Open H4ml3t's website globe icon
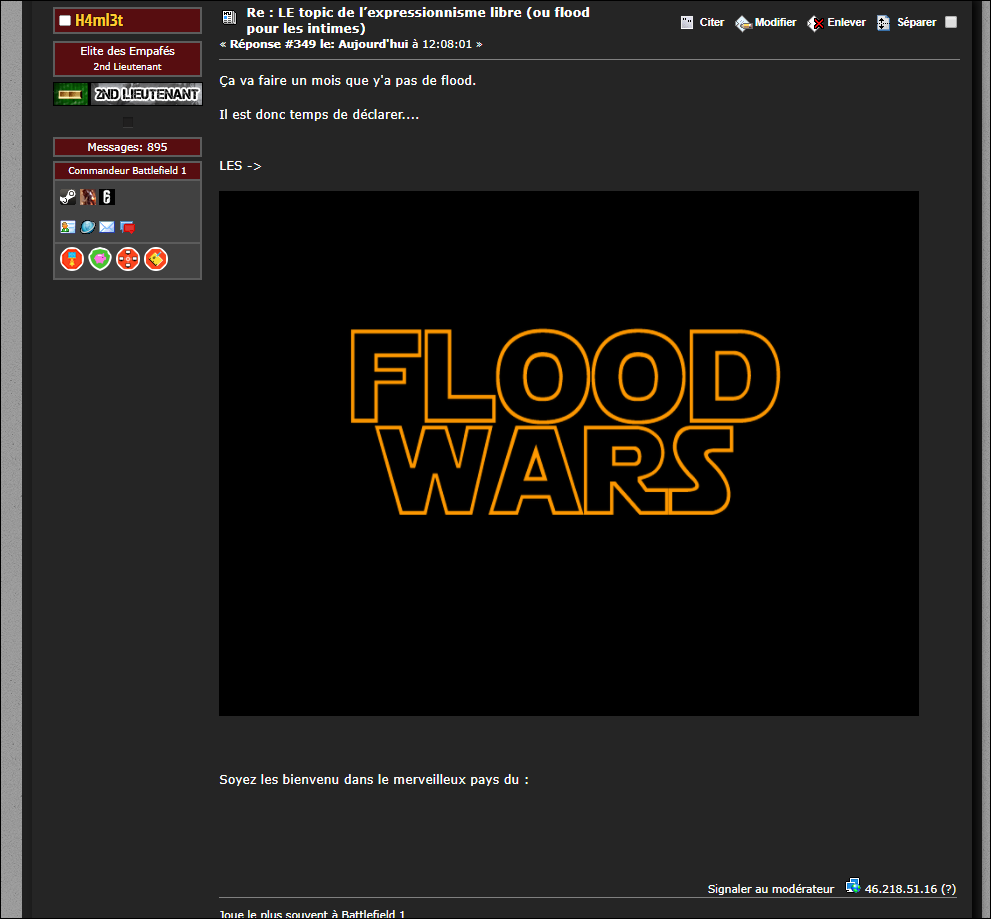The image size is (991, 919). (x=87, y=227)
